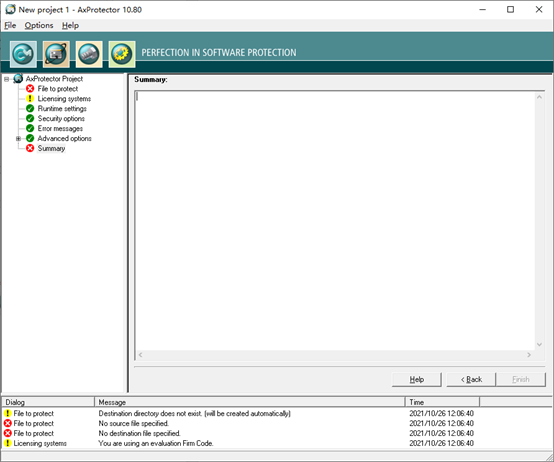Click the third toolbar icon with USB dongle
Viewport: 554px width, 462px height.
[x=89, y=54]
